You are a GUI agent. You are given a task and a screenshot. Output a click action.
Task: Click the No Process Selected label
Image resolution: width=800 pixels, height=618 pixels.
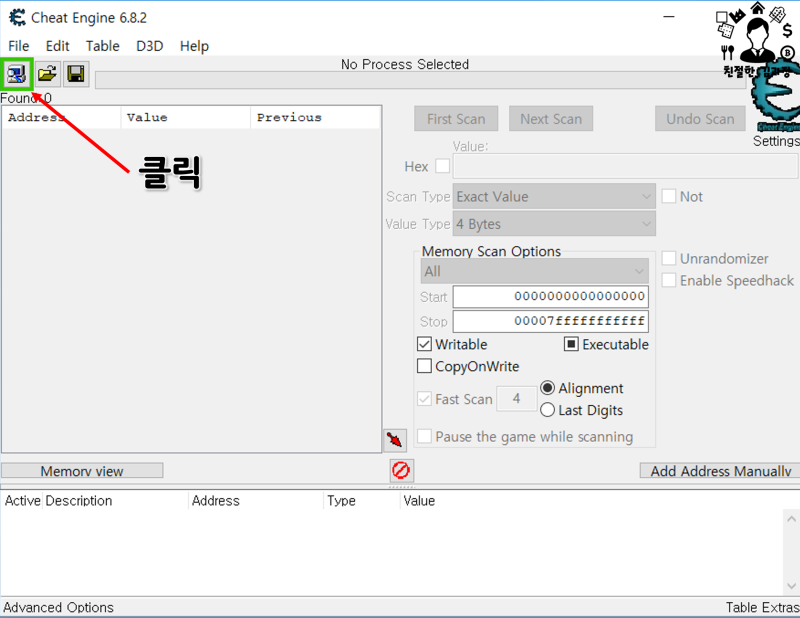point(405,64)
